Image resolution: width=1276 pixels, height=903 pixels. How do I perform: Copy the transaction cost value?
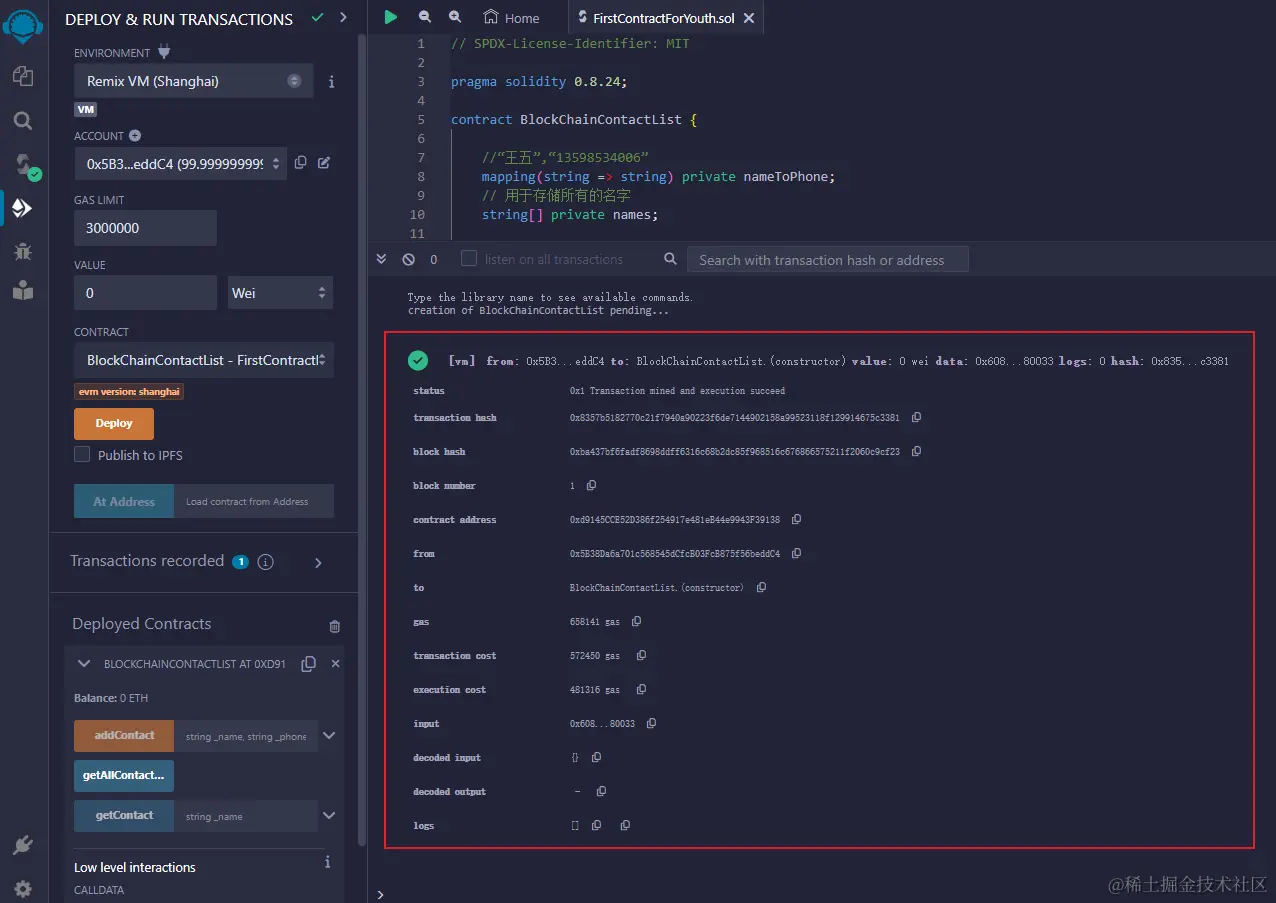641,656
